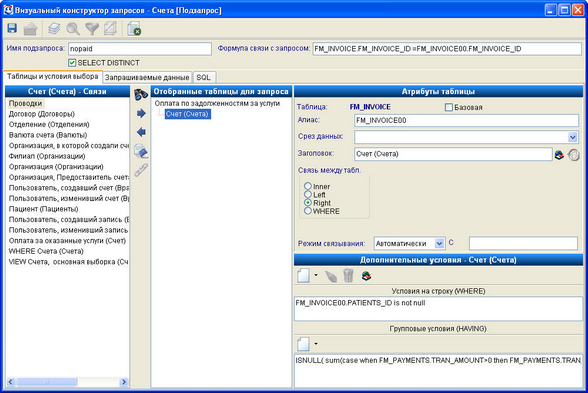The height and width of the screenshot is (393, 588).
Task: Click the binoculars search icon
Action: 141,94
